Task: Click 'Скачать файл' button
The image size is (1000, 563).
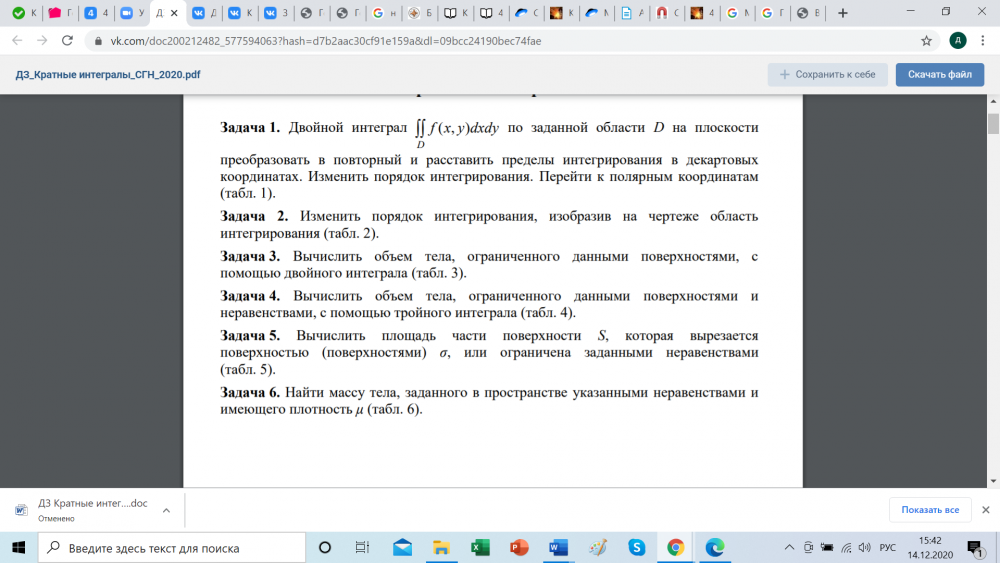Action: pos(939,75)
